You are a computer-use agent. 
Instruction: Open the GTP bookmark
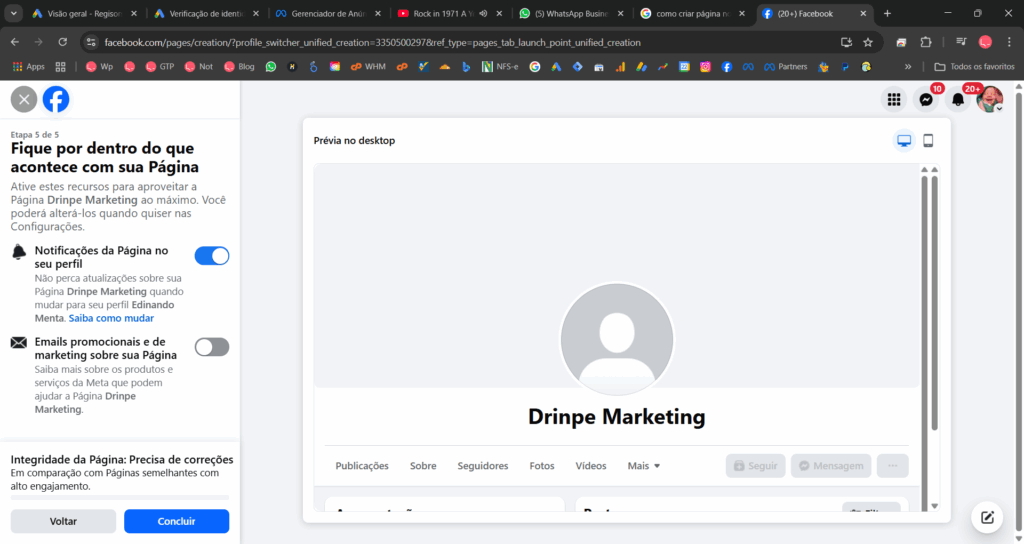click(x=159, y=67)
